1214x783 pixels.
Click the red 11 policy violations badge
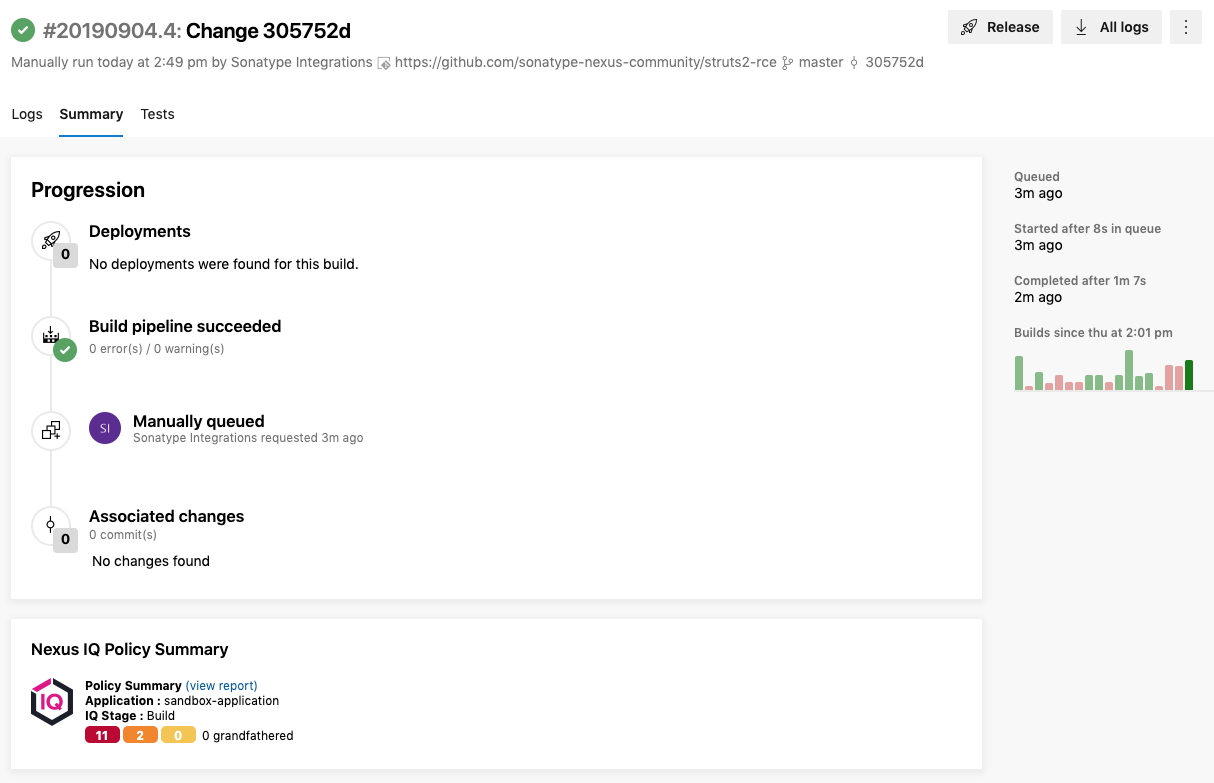point(101,734)
